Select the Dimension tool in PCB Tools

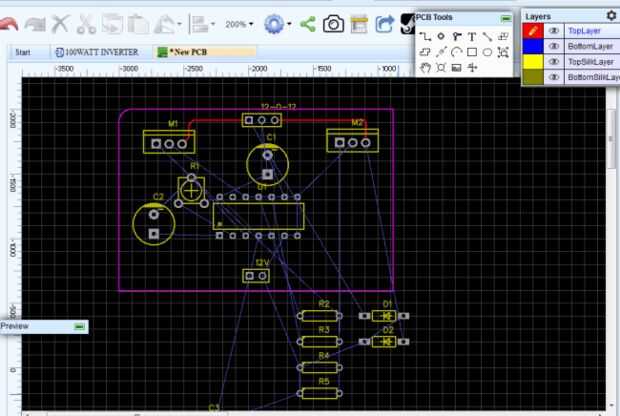coord(441,52)
